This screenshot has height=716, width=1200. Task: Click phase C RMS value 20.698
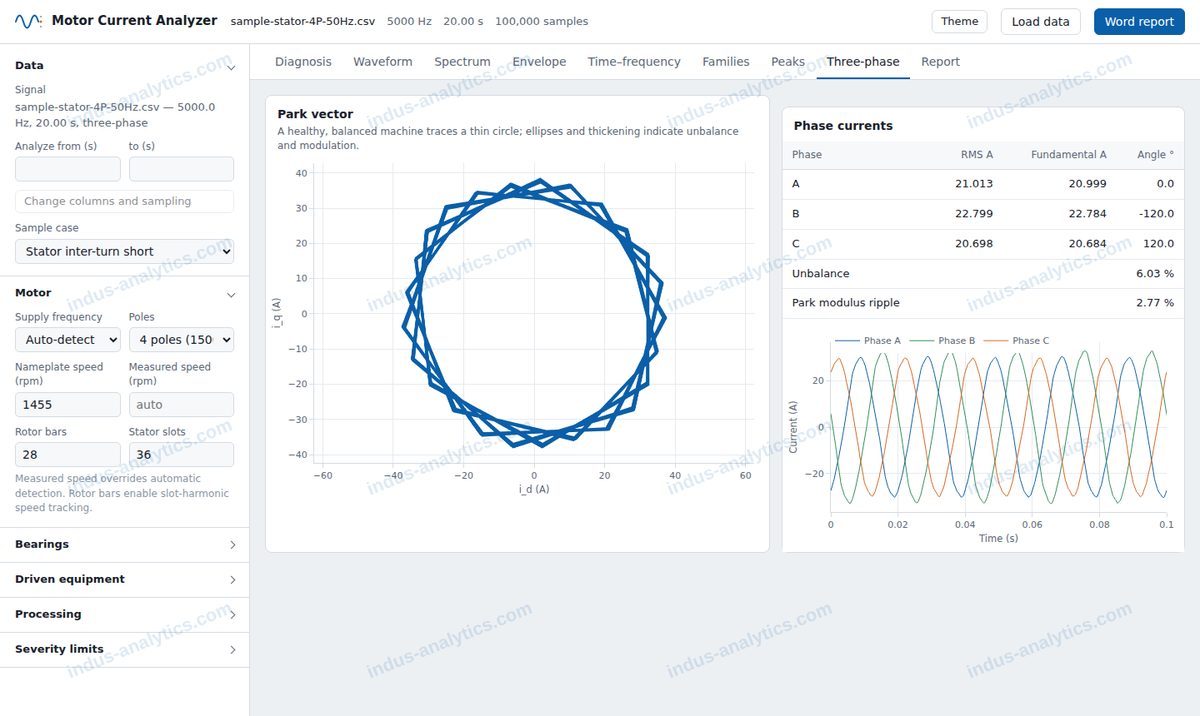974,244
